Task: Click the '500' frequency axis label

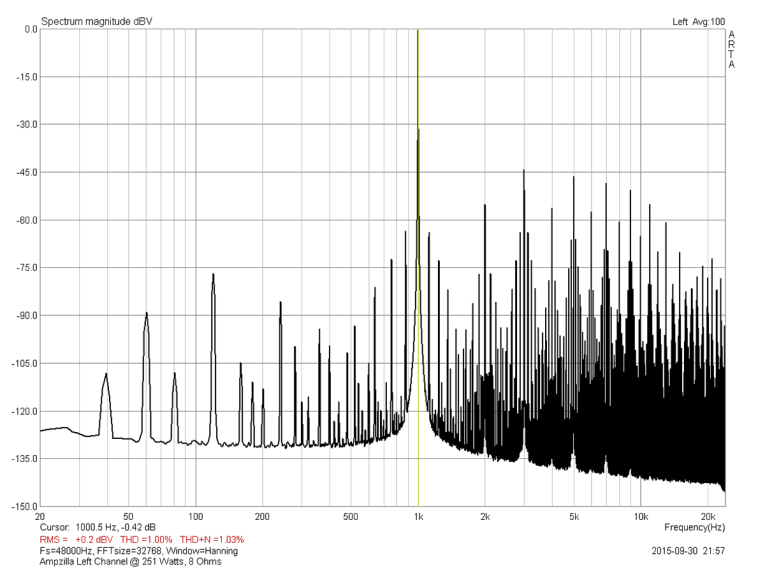Action: 351,516
